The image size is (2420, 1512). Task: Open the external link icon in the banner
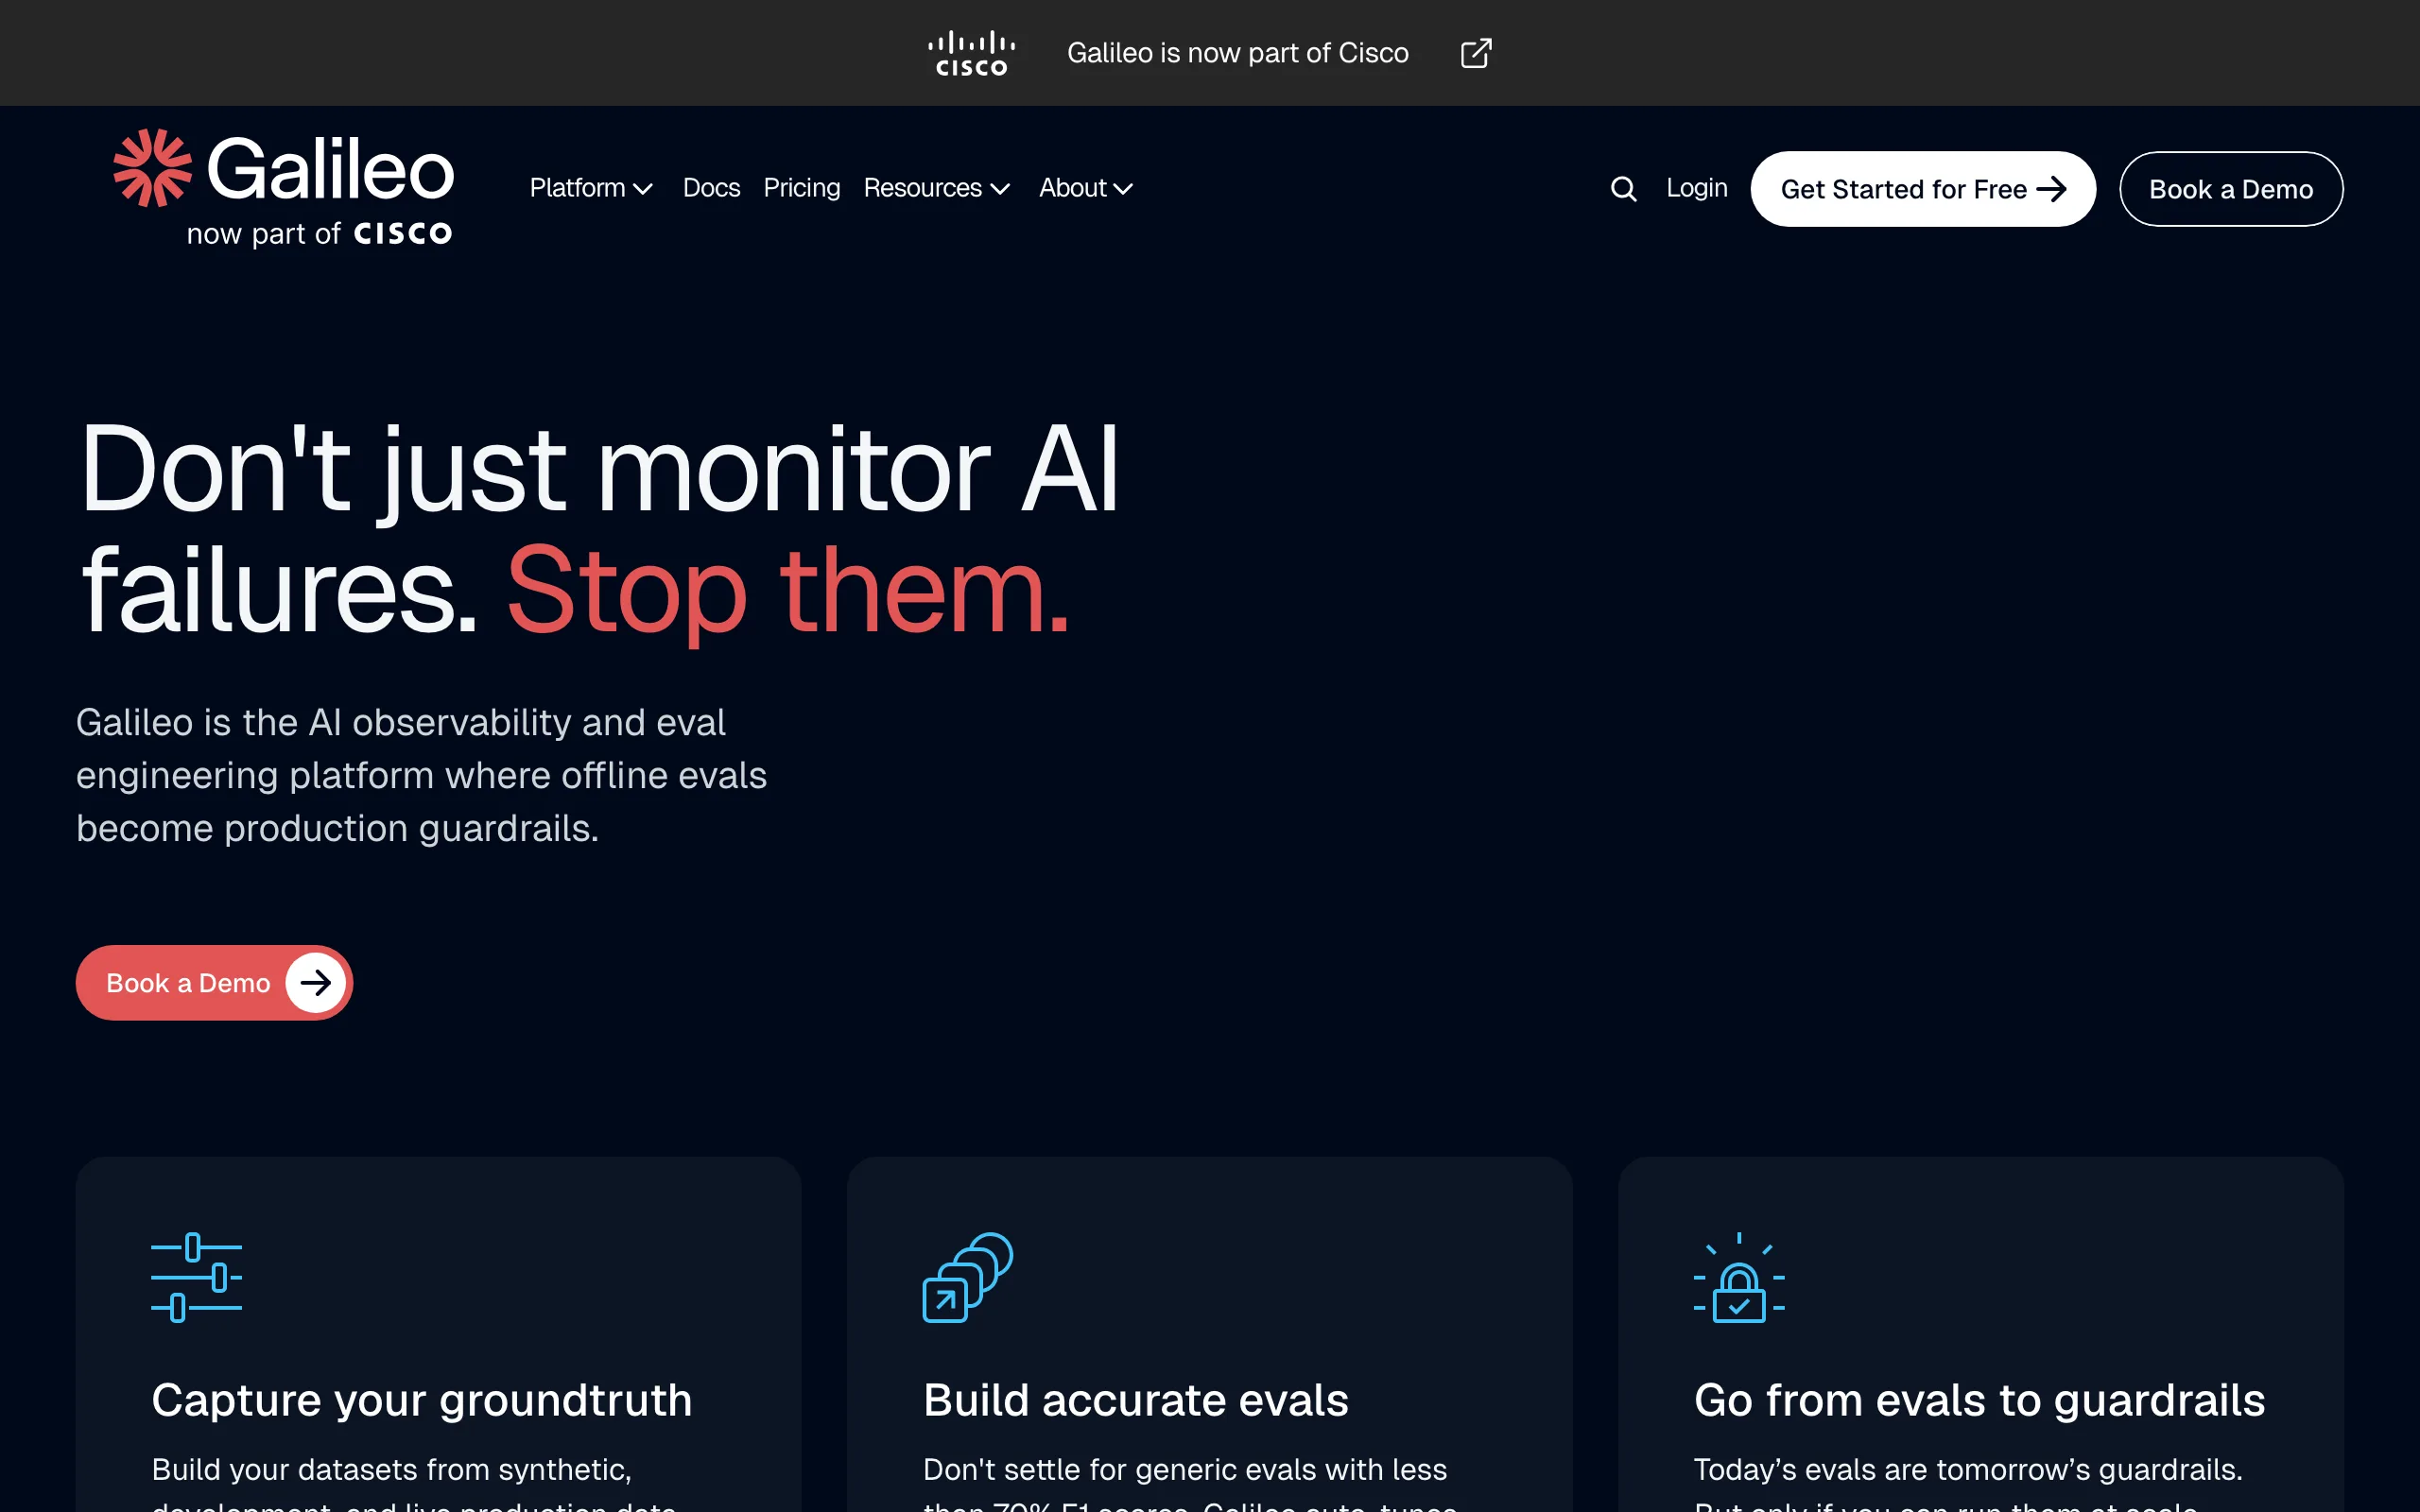pyautogui.click(x=1475, y=53)
